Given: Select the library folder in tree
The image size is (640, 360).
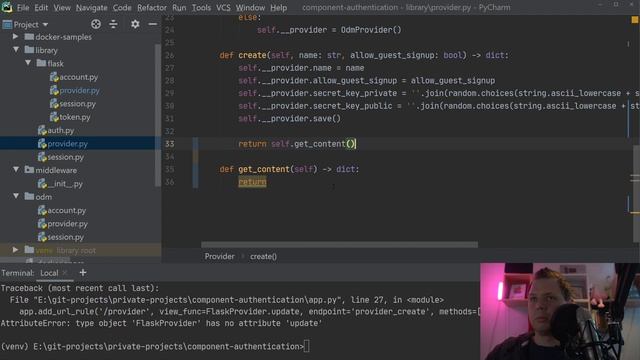Looking at the screenshot, I should click(x=46, y=50).
